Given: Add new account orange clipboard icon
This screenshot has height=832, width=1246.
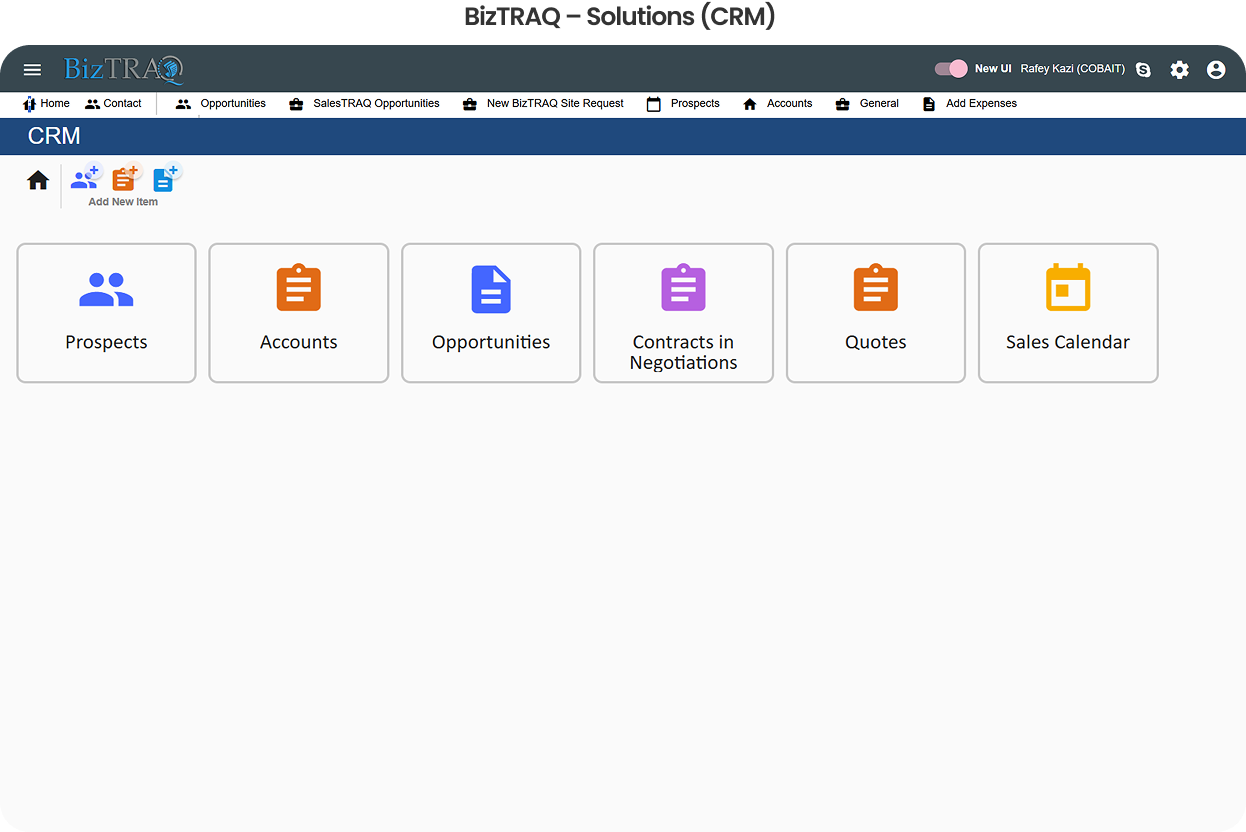Looking at the screenshot, I should (125, 178).
